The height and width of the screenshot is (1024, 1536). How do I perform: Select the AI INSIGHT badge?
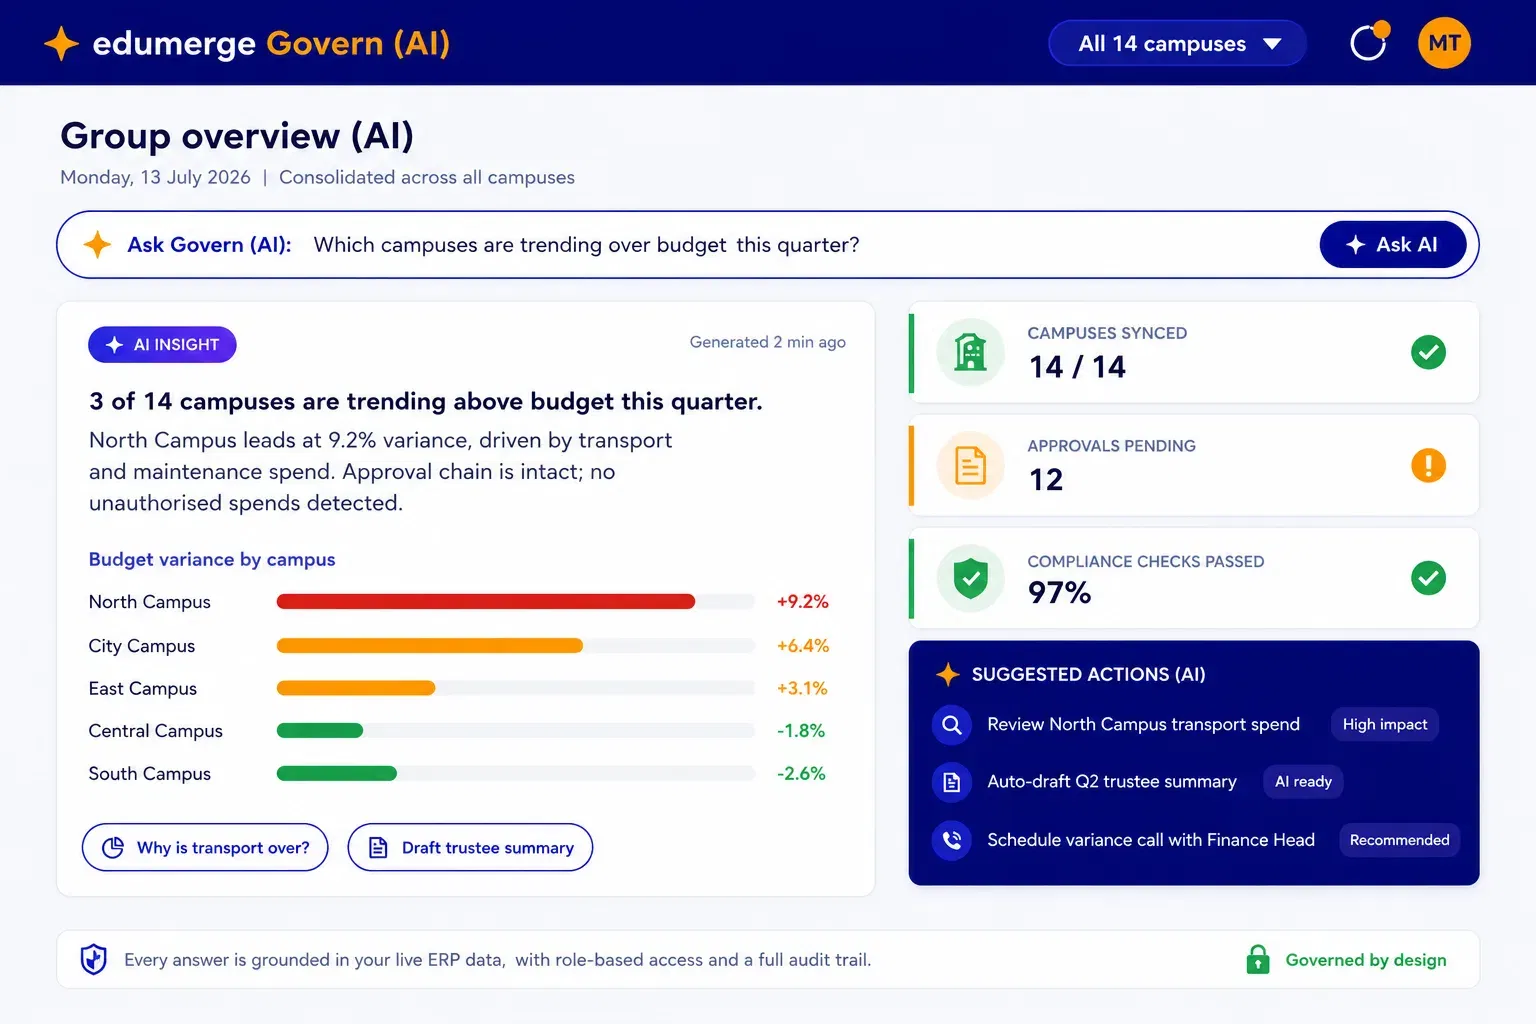[x=162, y=344]
